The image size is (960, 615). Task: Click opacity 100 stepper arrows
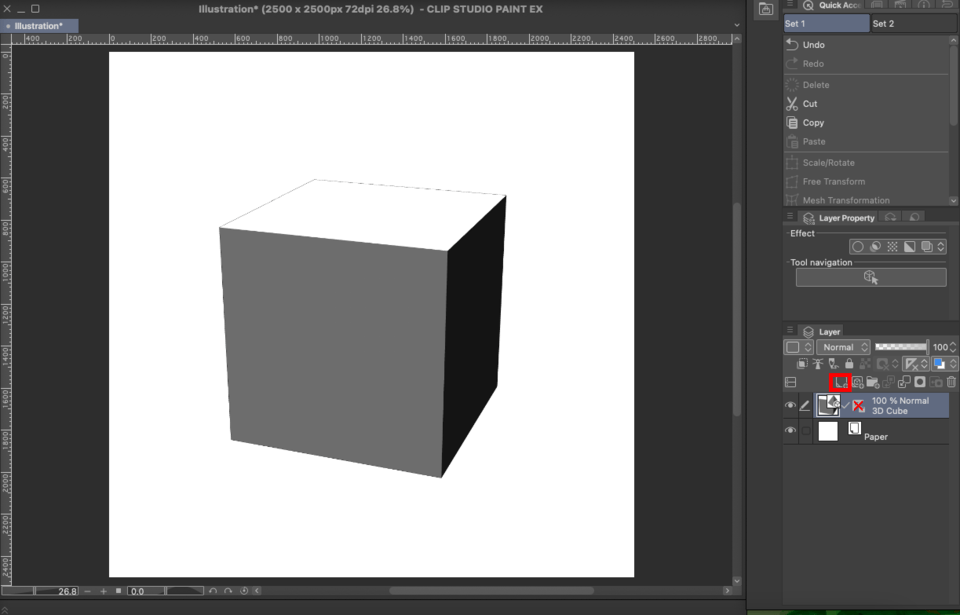(952, 347)
